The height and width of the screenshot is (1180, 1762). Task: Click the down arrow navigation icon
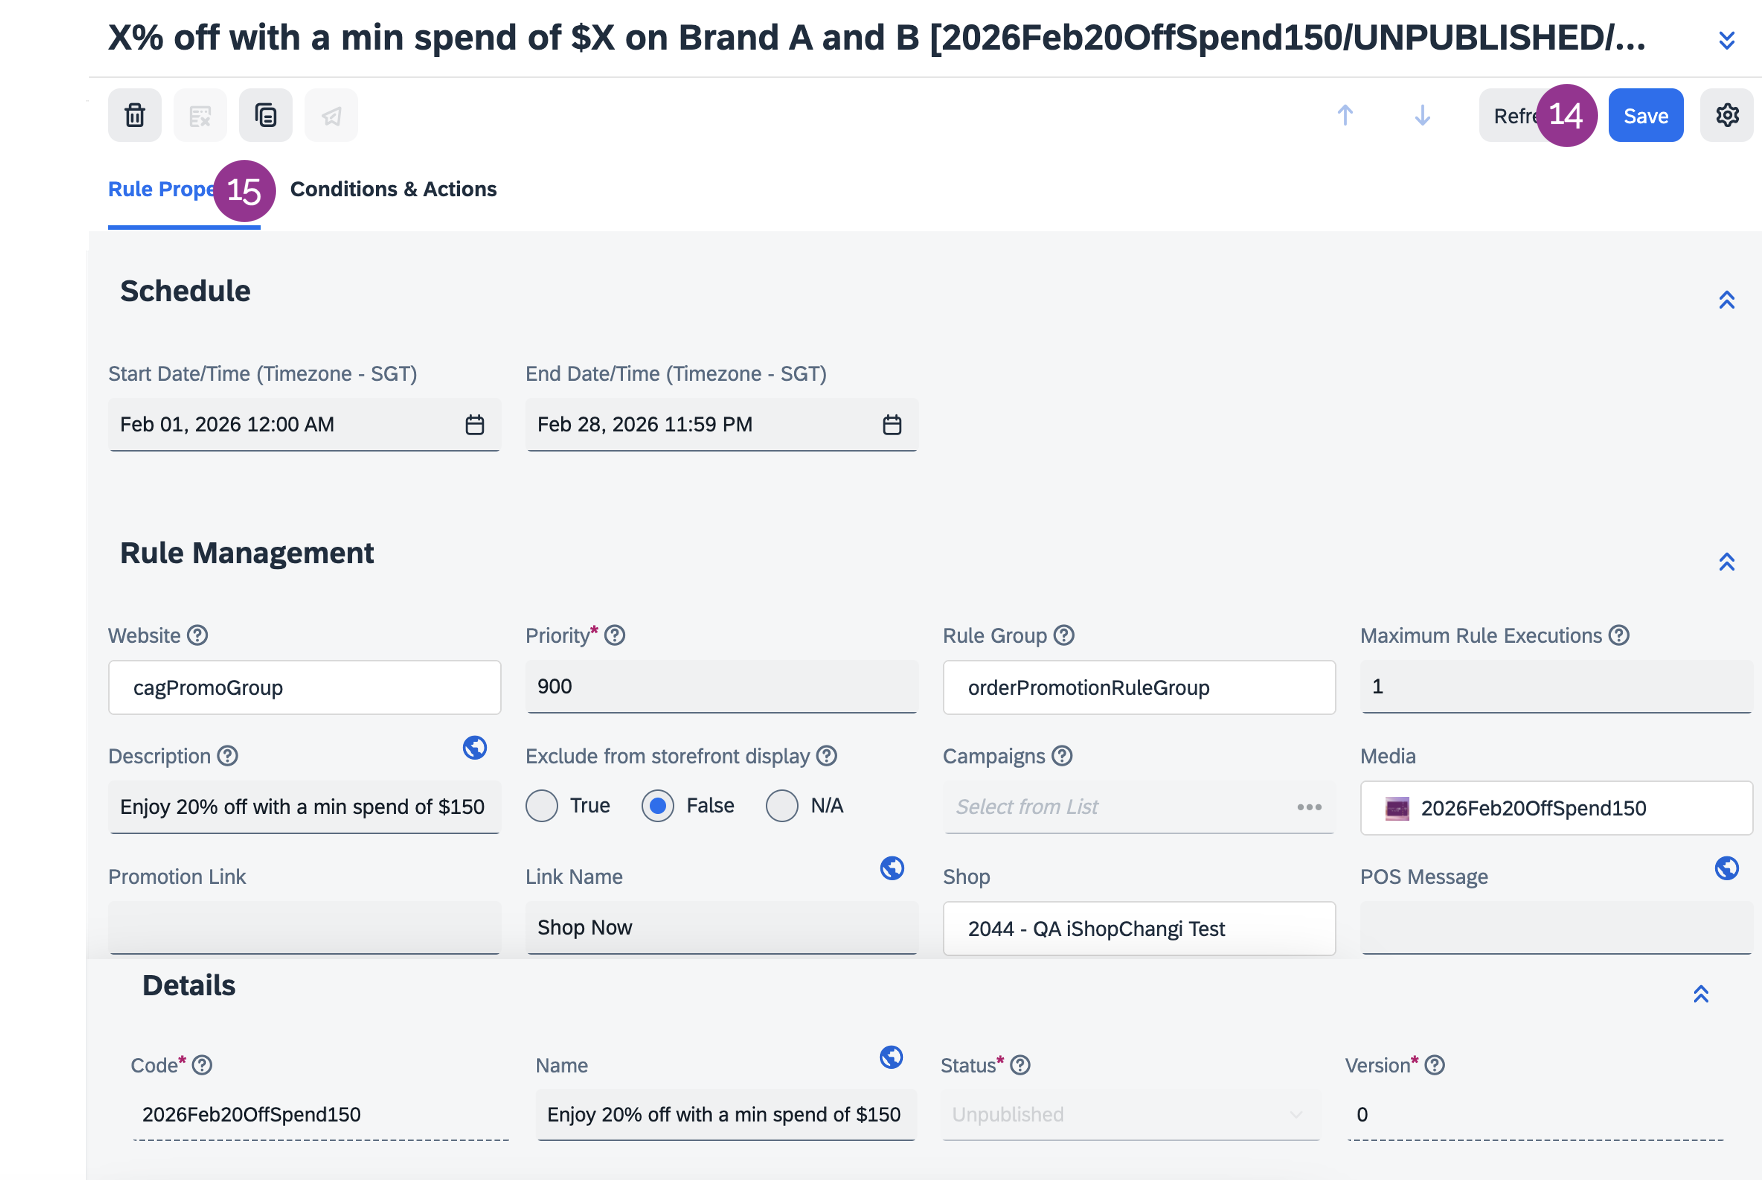tap(1422, 116)
